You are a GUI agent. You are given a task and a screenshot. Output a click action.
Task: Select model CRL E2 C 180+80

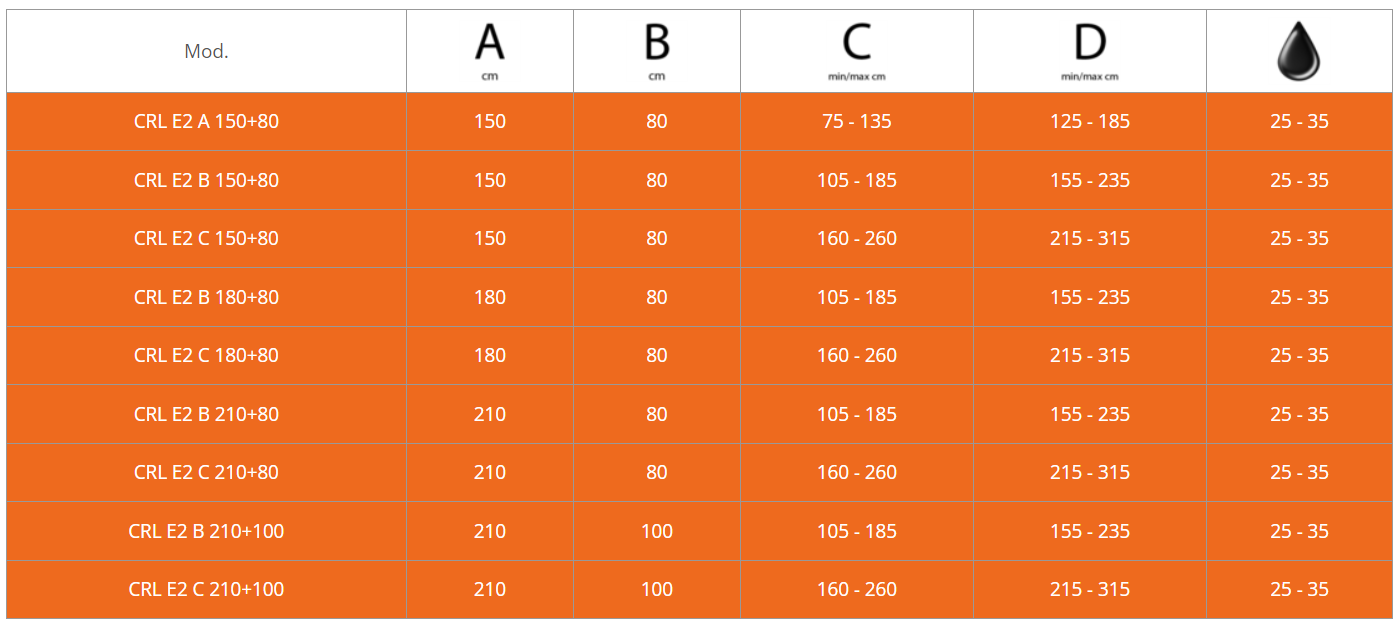206,355
